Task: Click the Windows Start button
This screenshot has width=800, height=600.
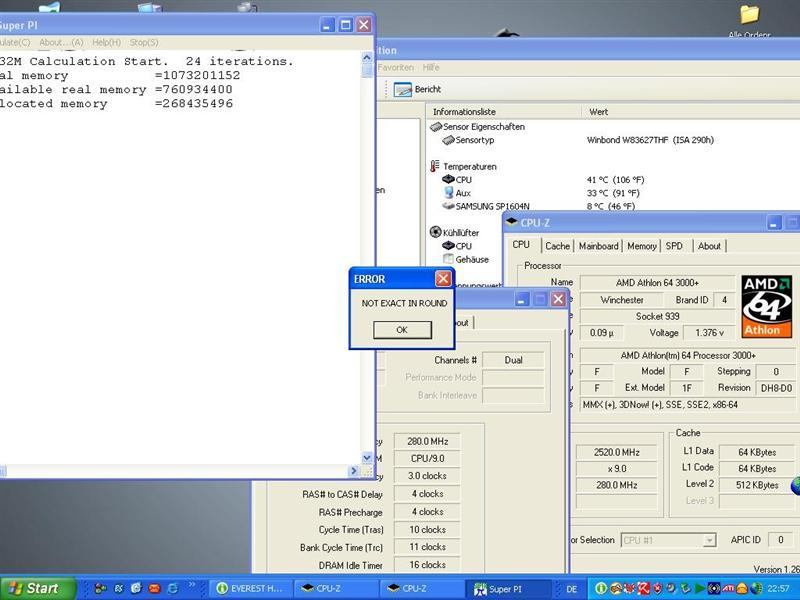Action: pyautogui.click(x=37, y=588)
